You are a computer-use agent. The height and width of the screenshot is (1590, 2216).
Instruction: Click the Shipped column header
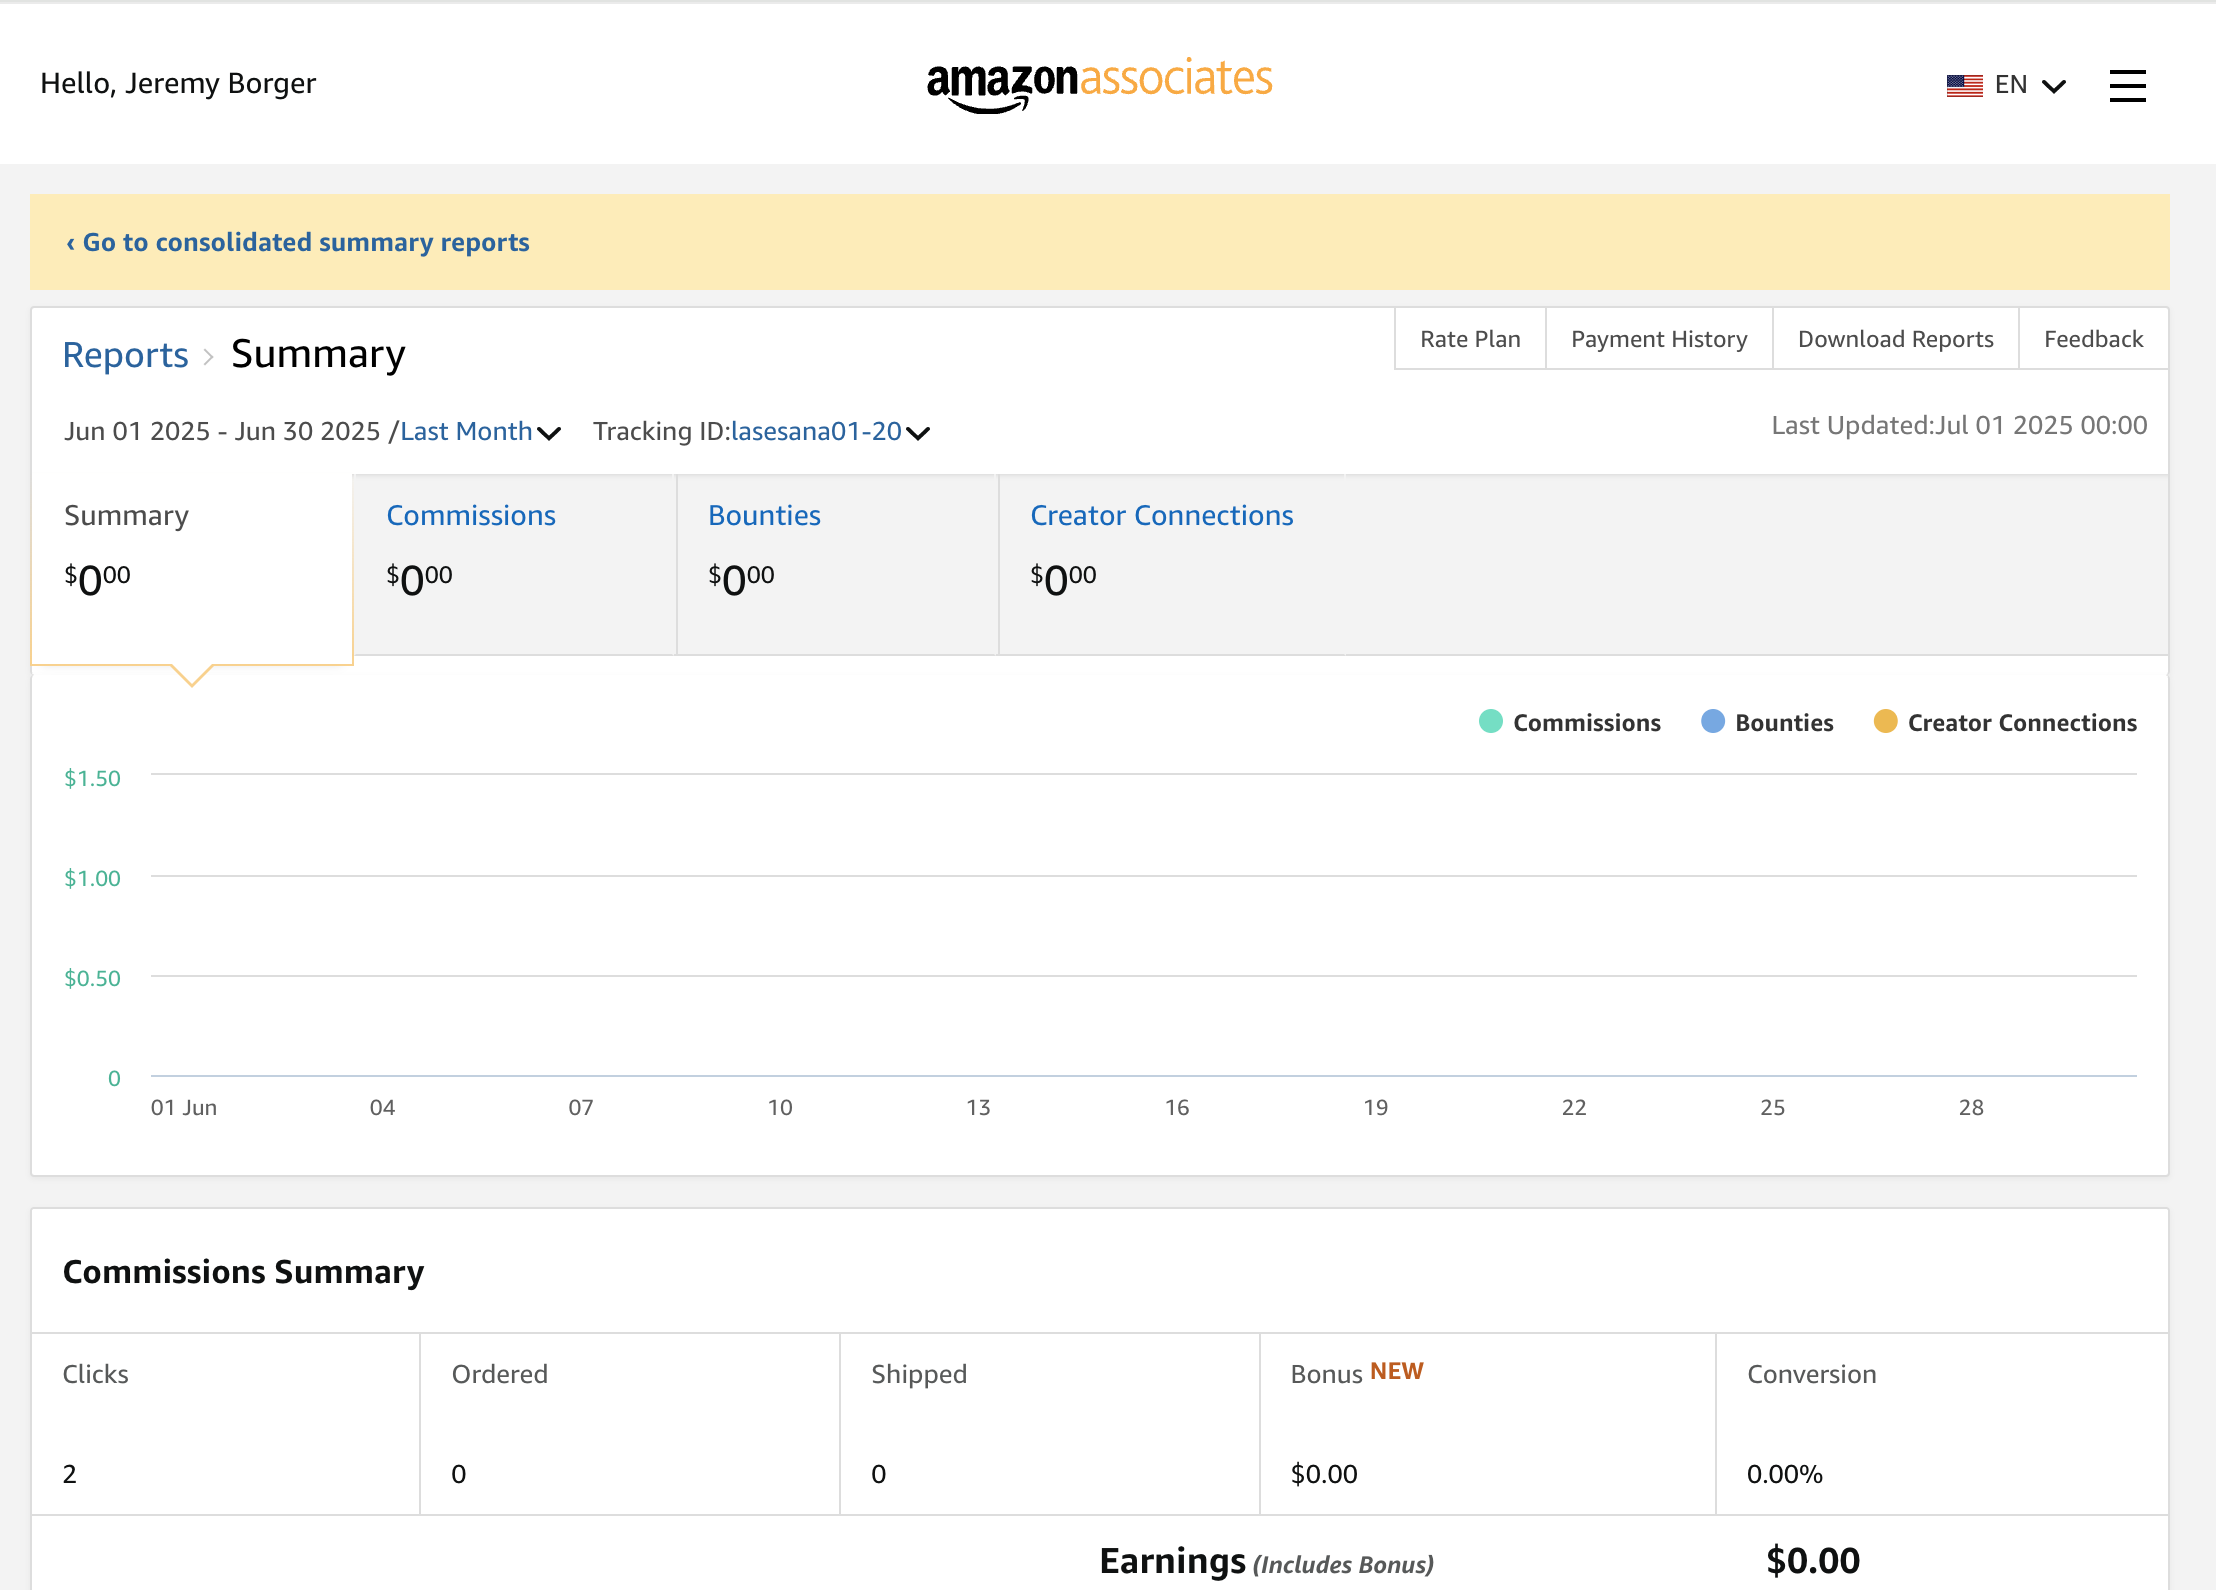918,1374
